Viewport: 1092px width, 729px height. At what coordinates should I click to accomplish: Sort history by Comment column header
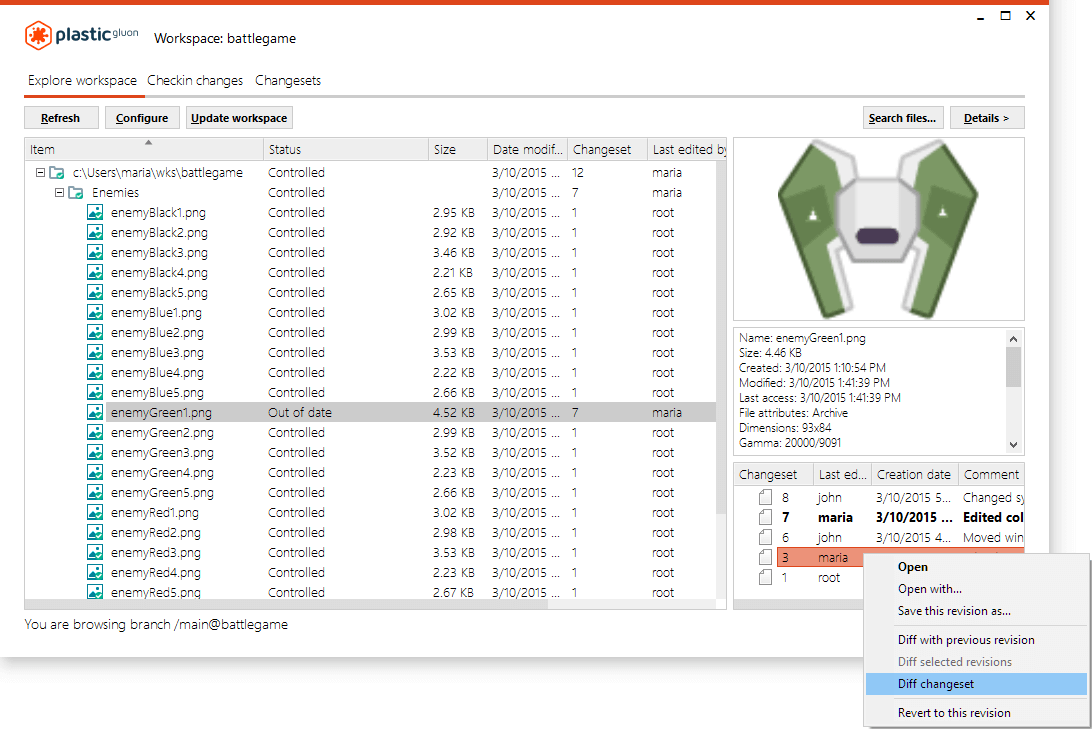click(x=991, y=474)
